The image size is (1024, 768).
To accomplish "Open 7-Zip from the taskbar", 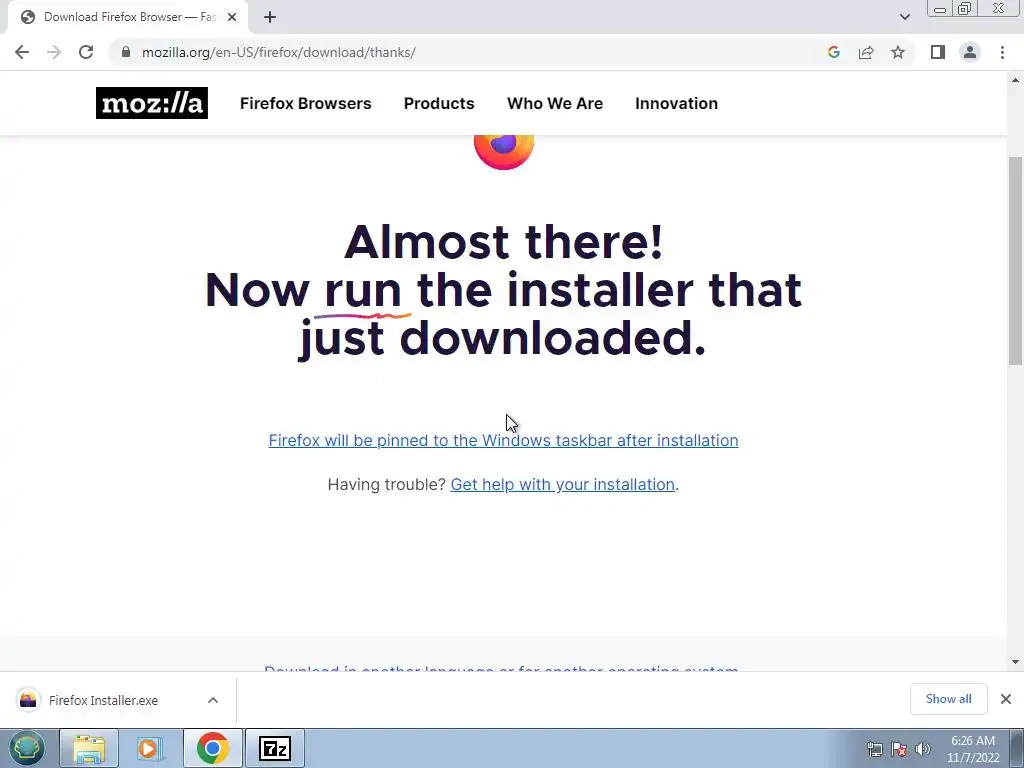I will [x=275, y=748].
